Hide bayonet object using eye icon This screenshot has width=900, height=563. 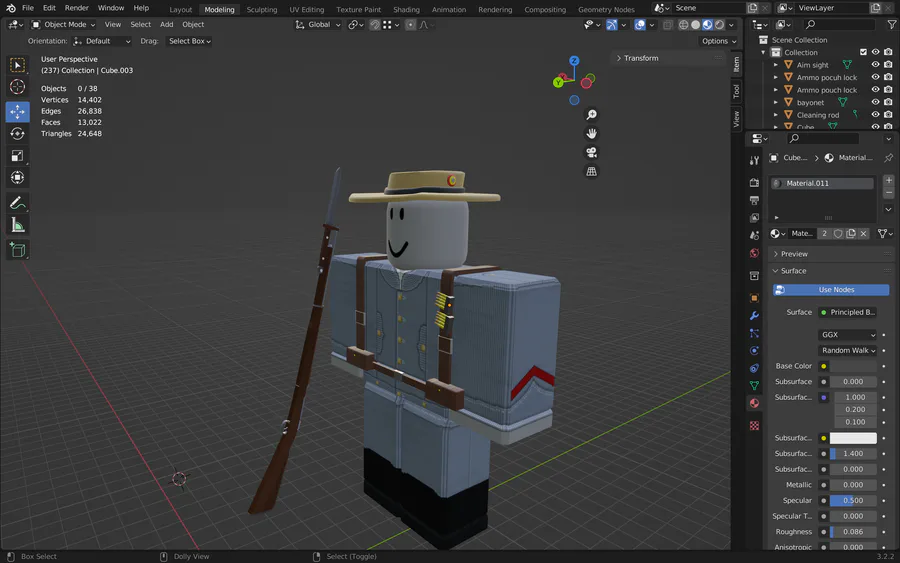(875, 102)
